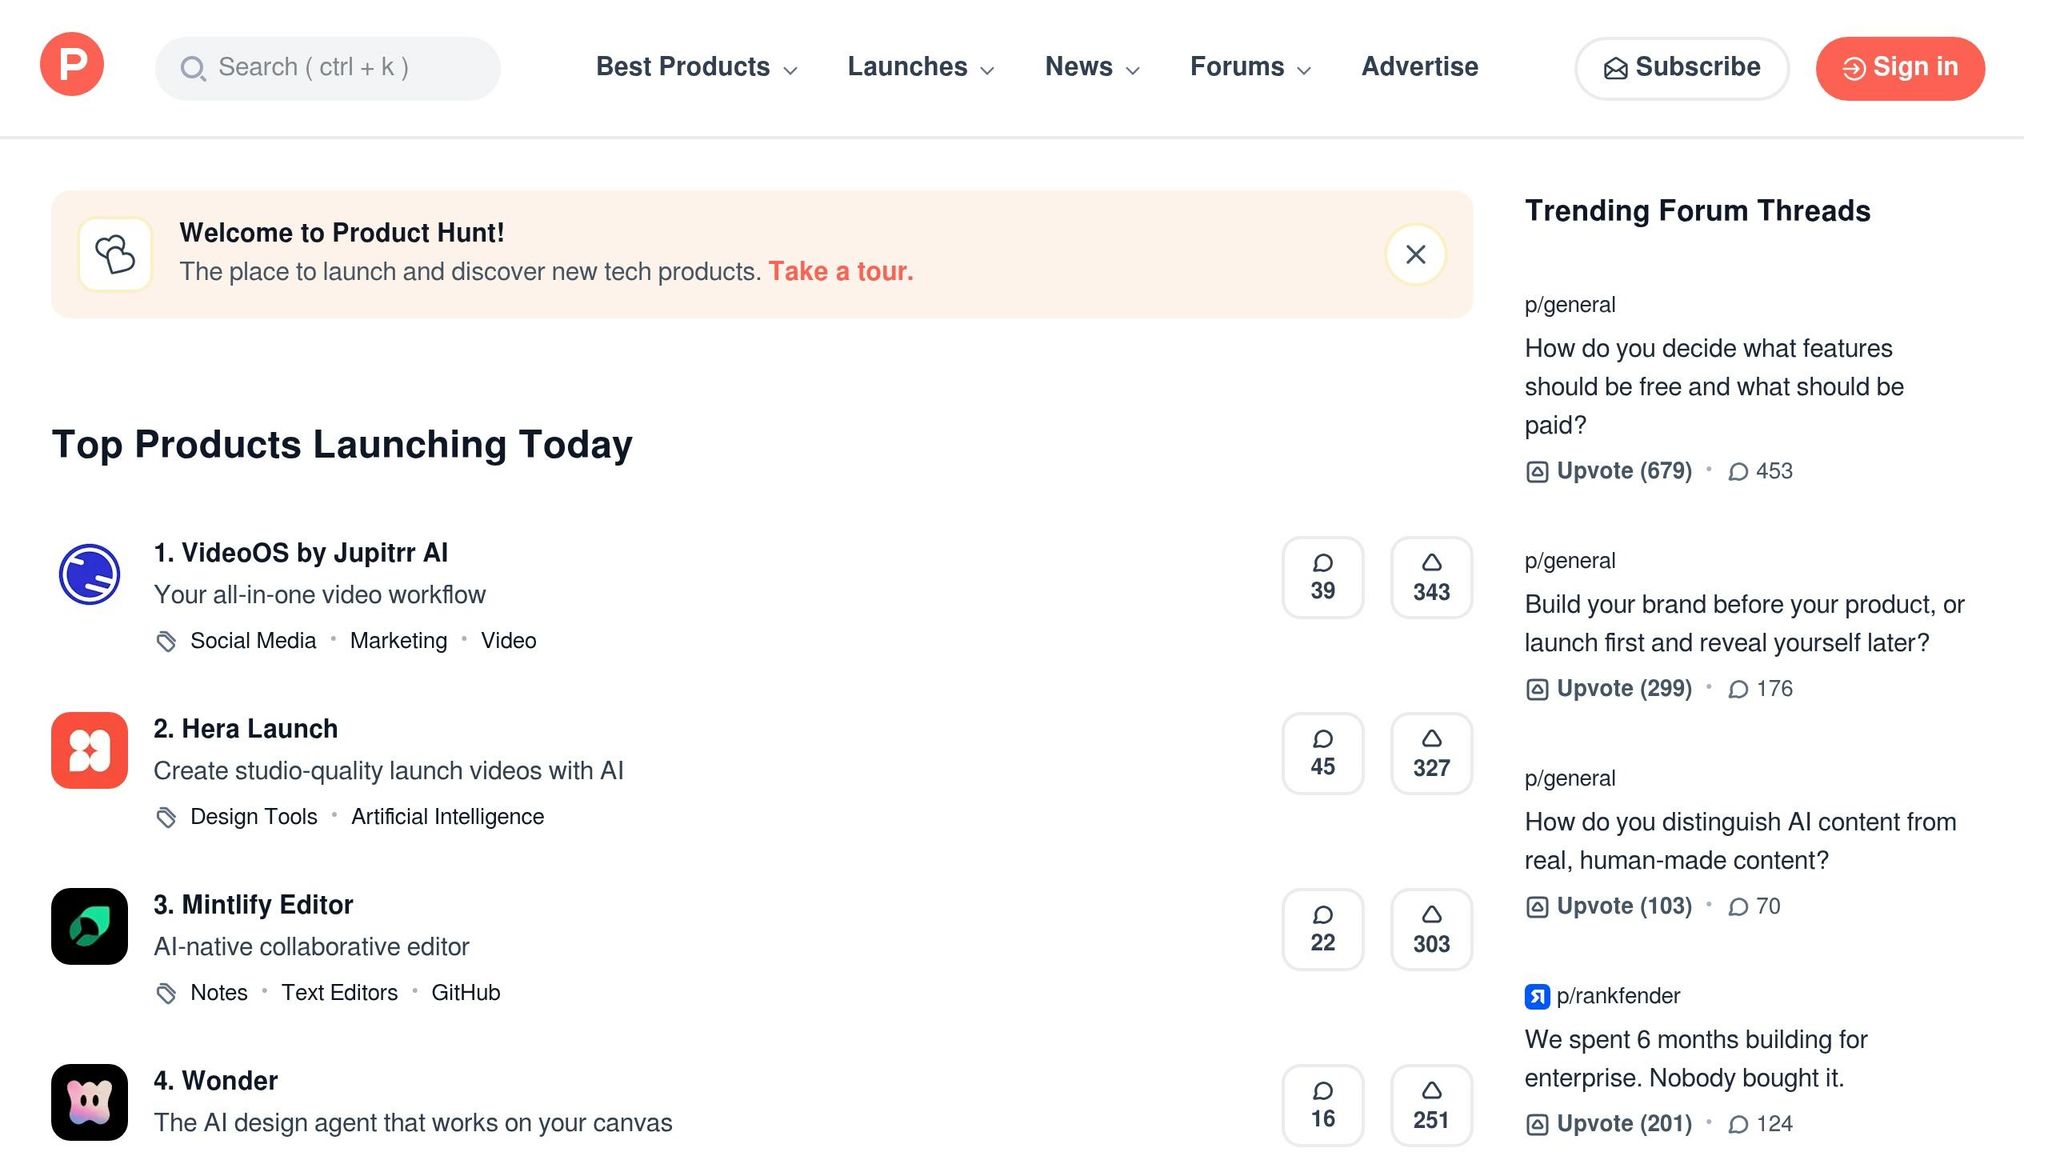Click tag icon beside Design Tools

166,817
